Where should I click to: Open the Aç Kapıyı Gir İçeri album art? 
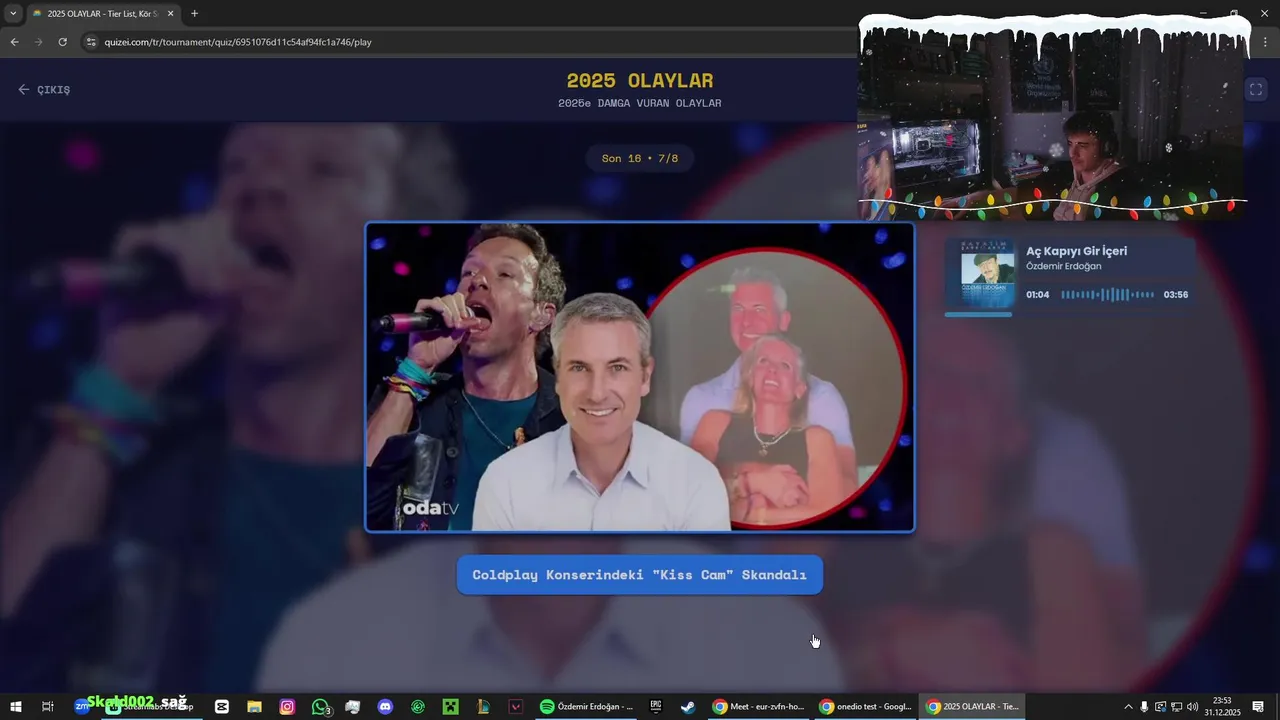tap(987, 274)
